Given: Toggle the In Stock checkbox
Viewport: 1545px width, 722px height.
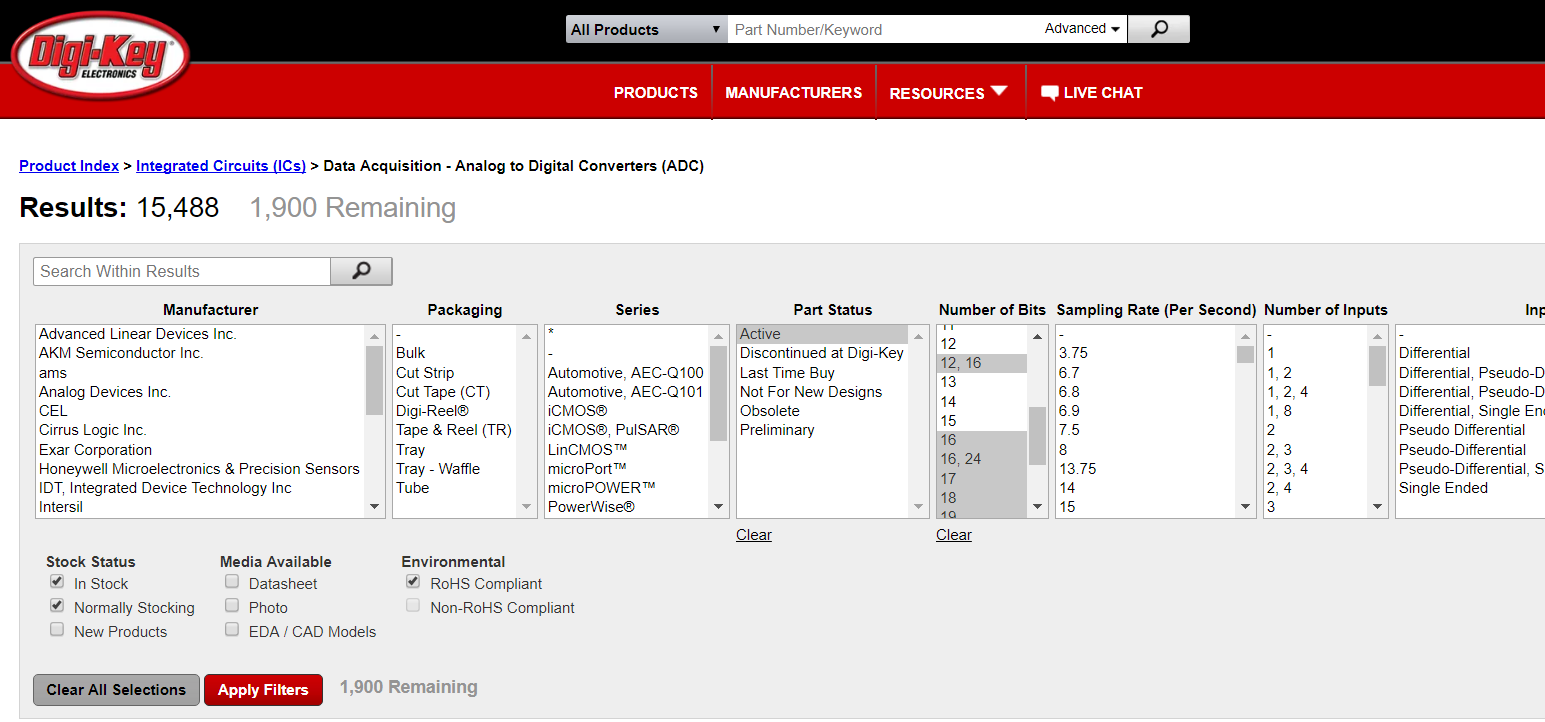Looking at the screenshot, I should point(57,582).
